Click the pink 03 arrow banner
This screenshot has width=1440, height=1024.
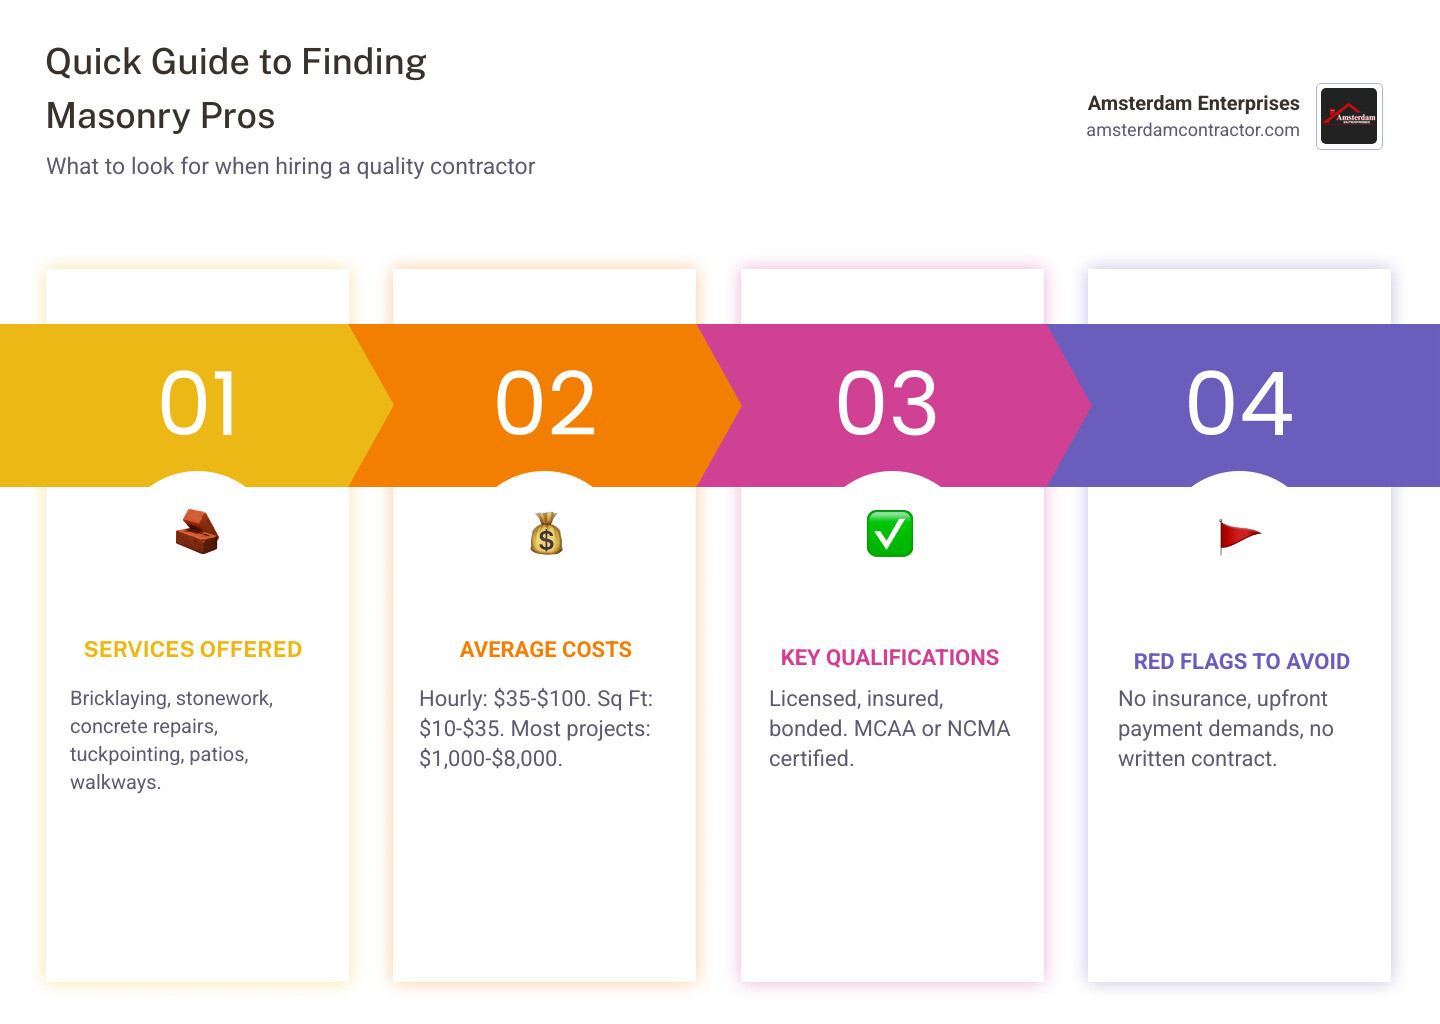(888, 404)
